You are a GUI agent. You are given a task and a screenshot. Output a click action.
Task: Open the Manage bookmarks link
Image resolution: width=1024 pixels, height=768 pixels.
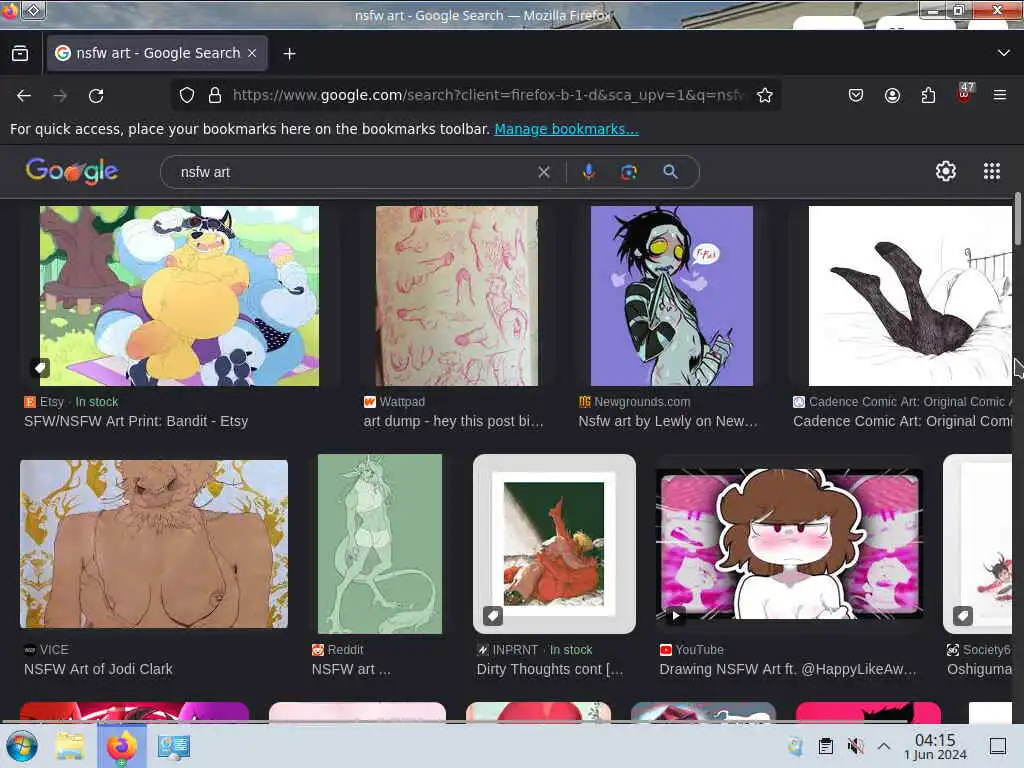tap(566, 129)
